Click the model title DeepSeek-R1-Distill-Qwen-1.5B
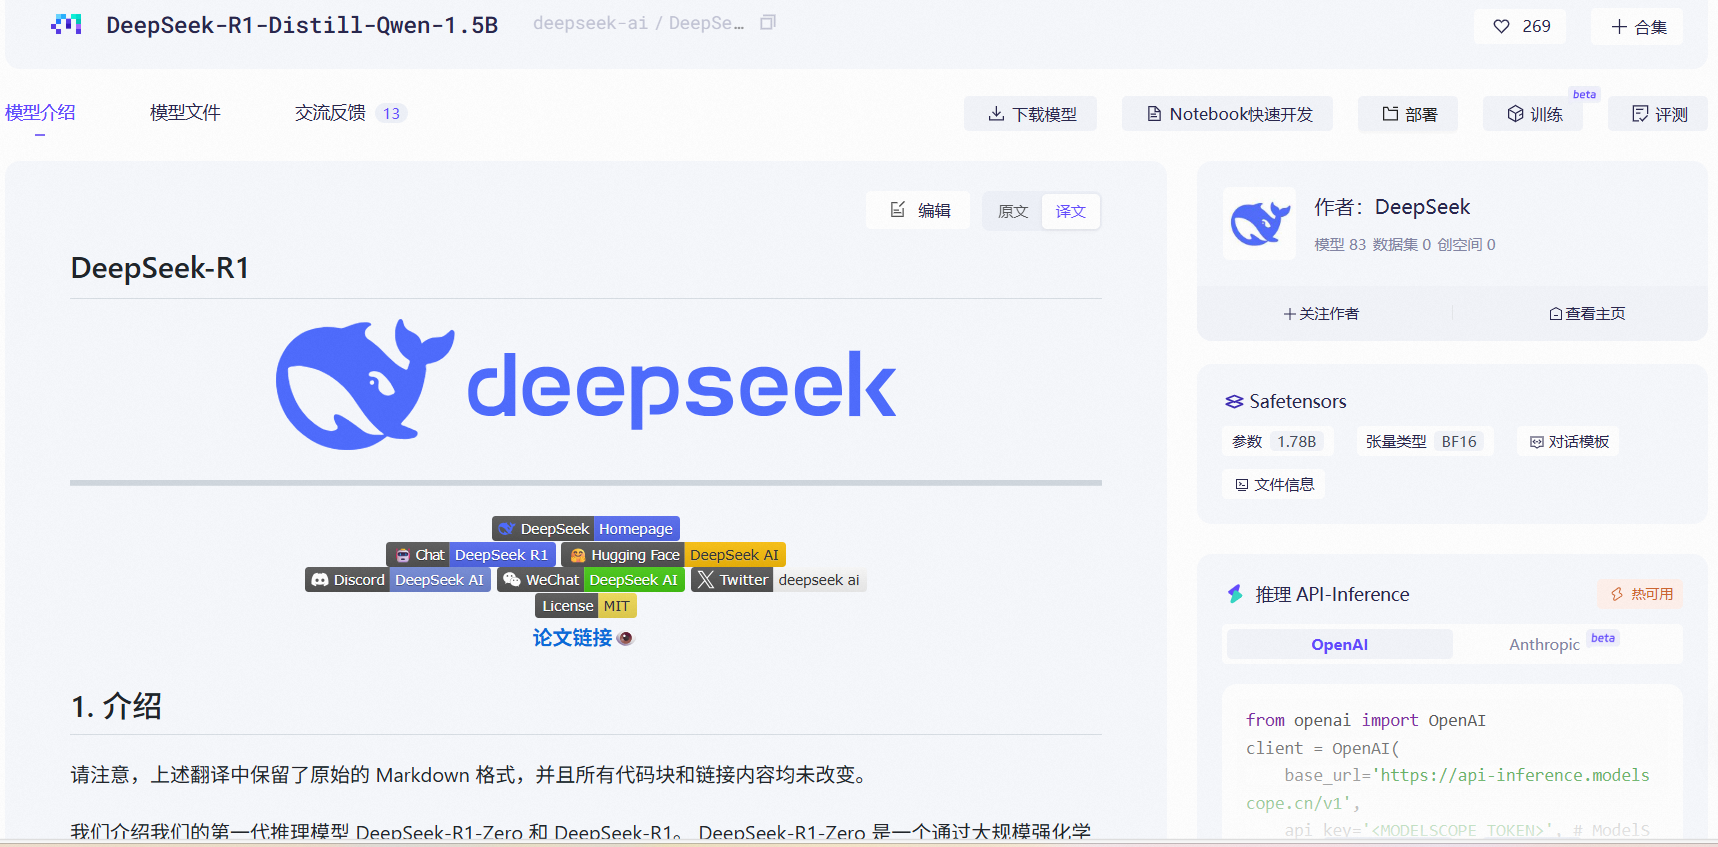This screenshot has width=1718, height=847. [302, 25]
